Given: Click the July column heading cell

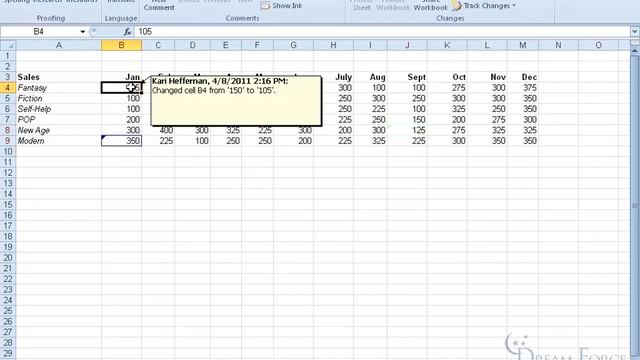Looking at the screenshot, I should 333,77.
